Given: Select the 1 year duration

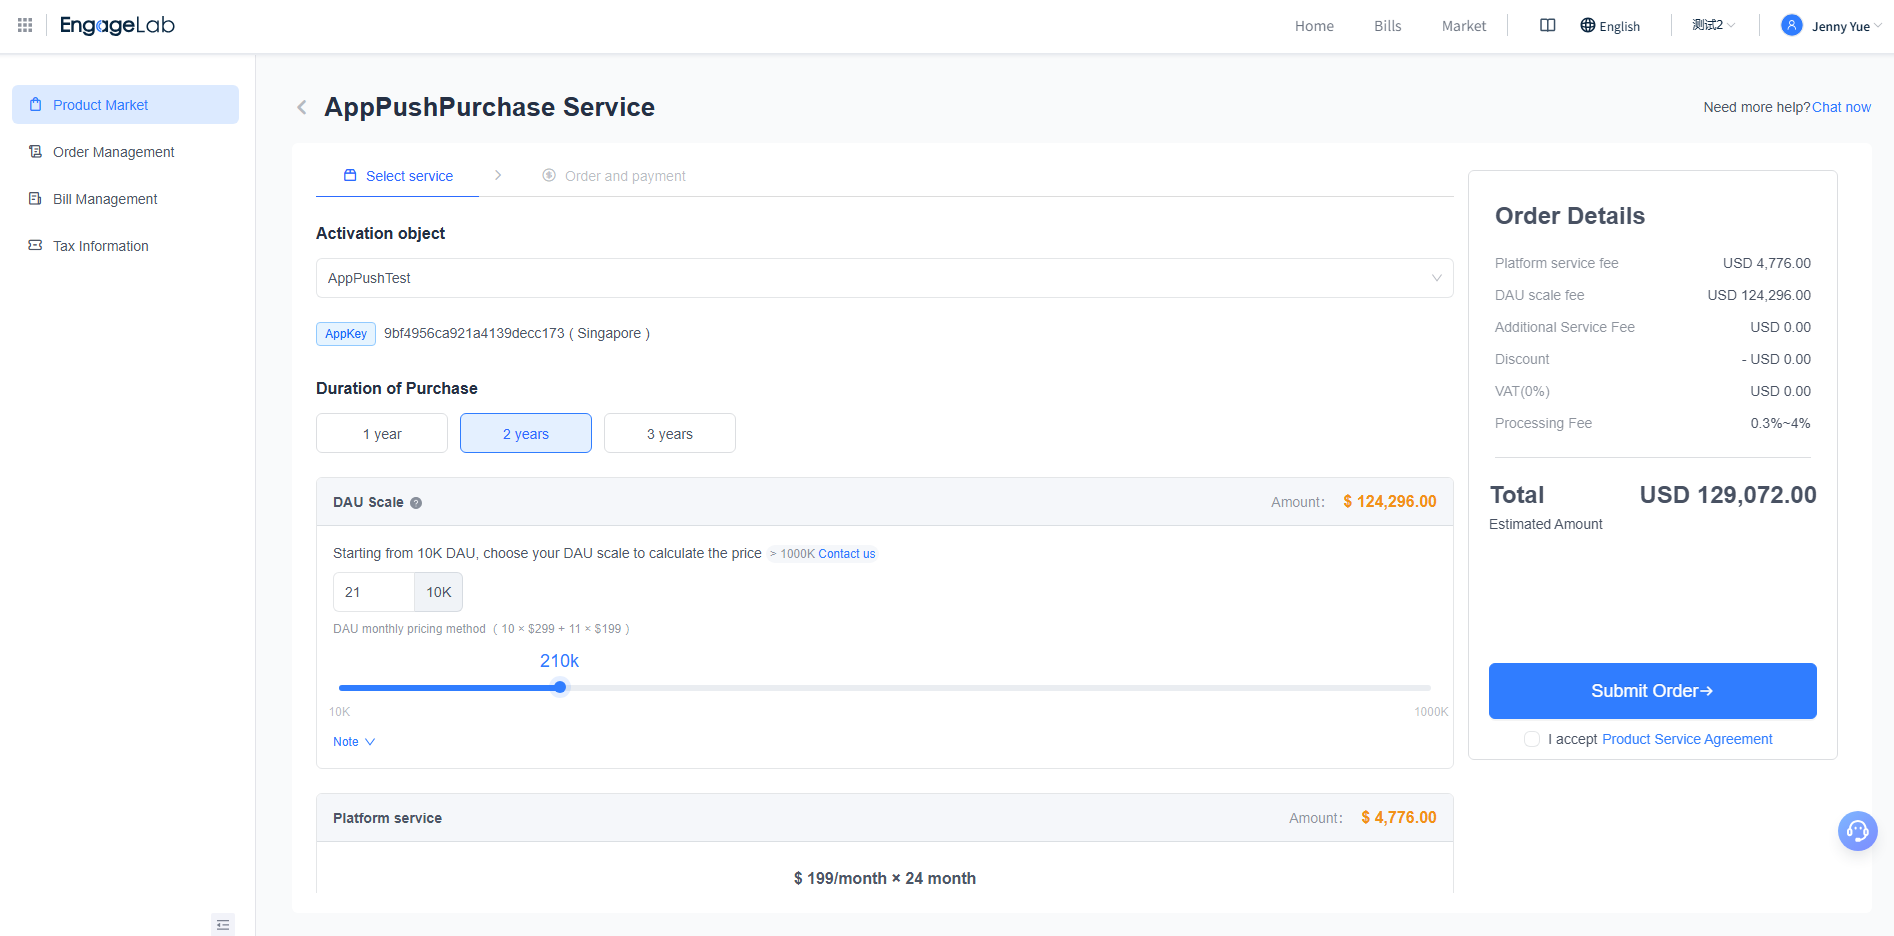Looking at the screenshot, I should (382, 433).
